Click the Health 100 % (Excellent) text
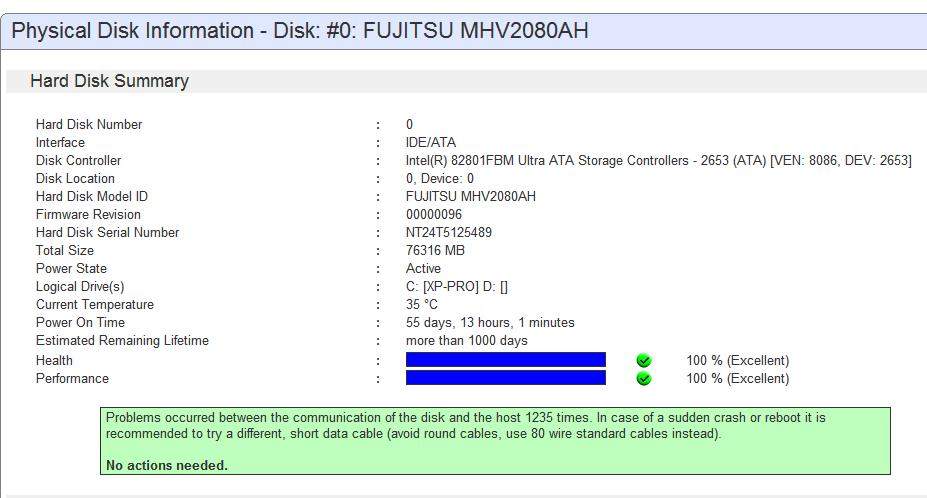The height and width of the screenshot is (498, 927). click(738, 360)
